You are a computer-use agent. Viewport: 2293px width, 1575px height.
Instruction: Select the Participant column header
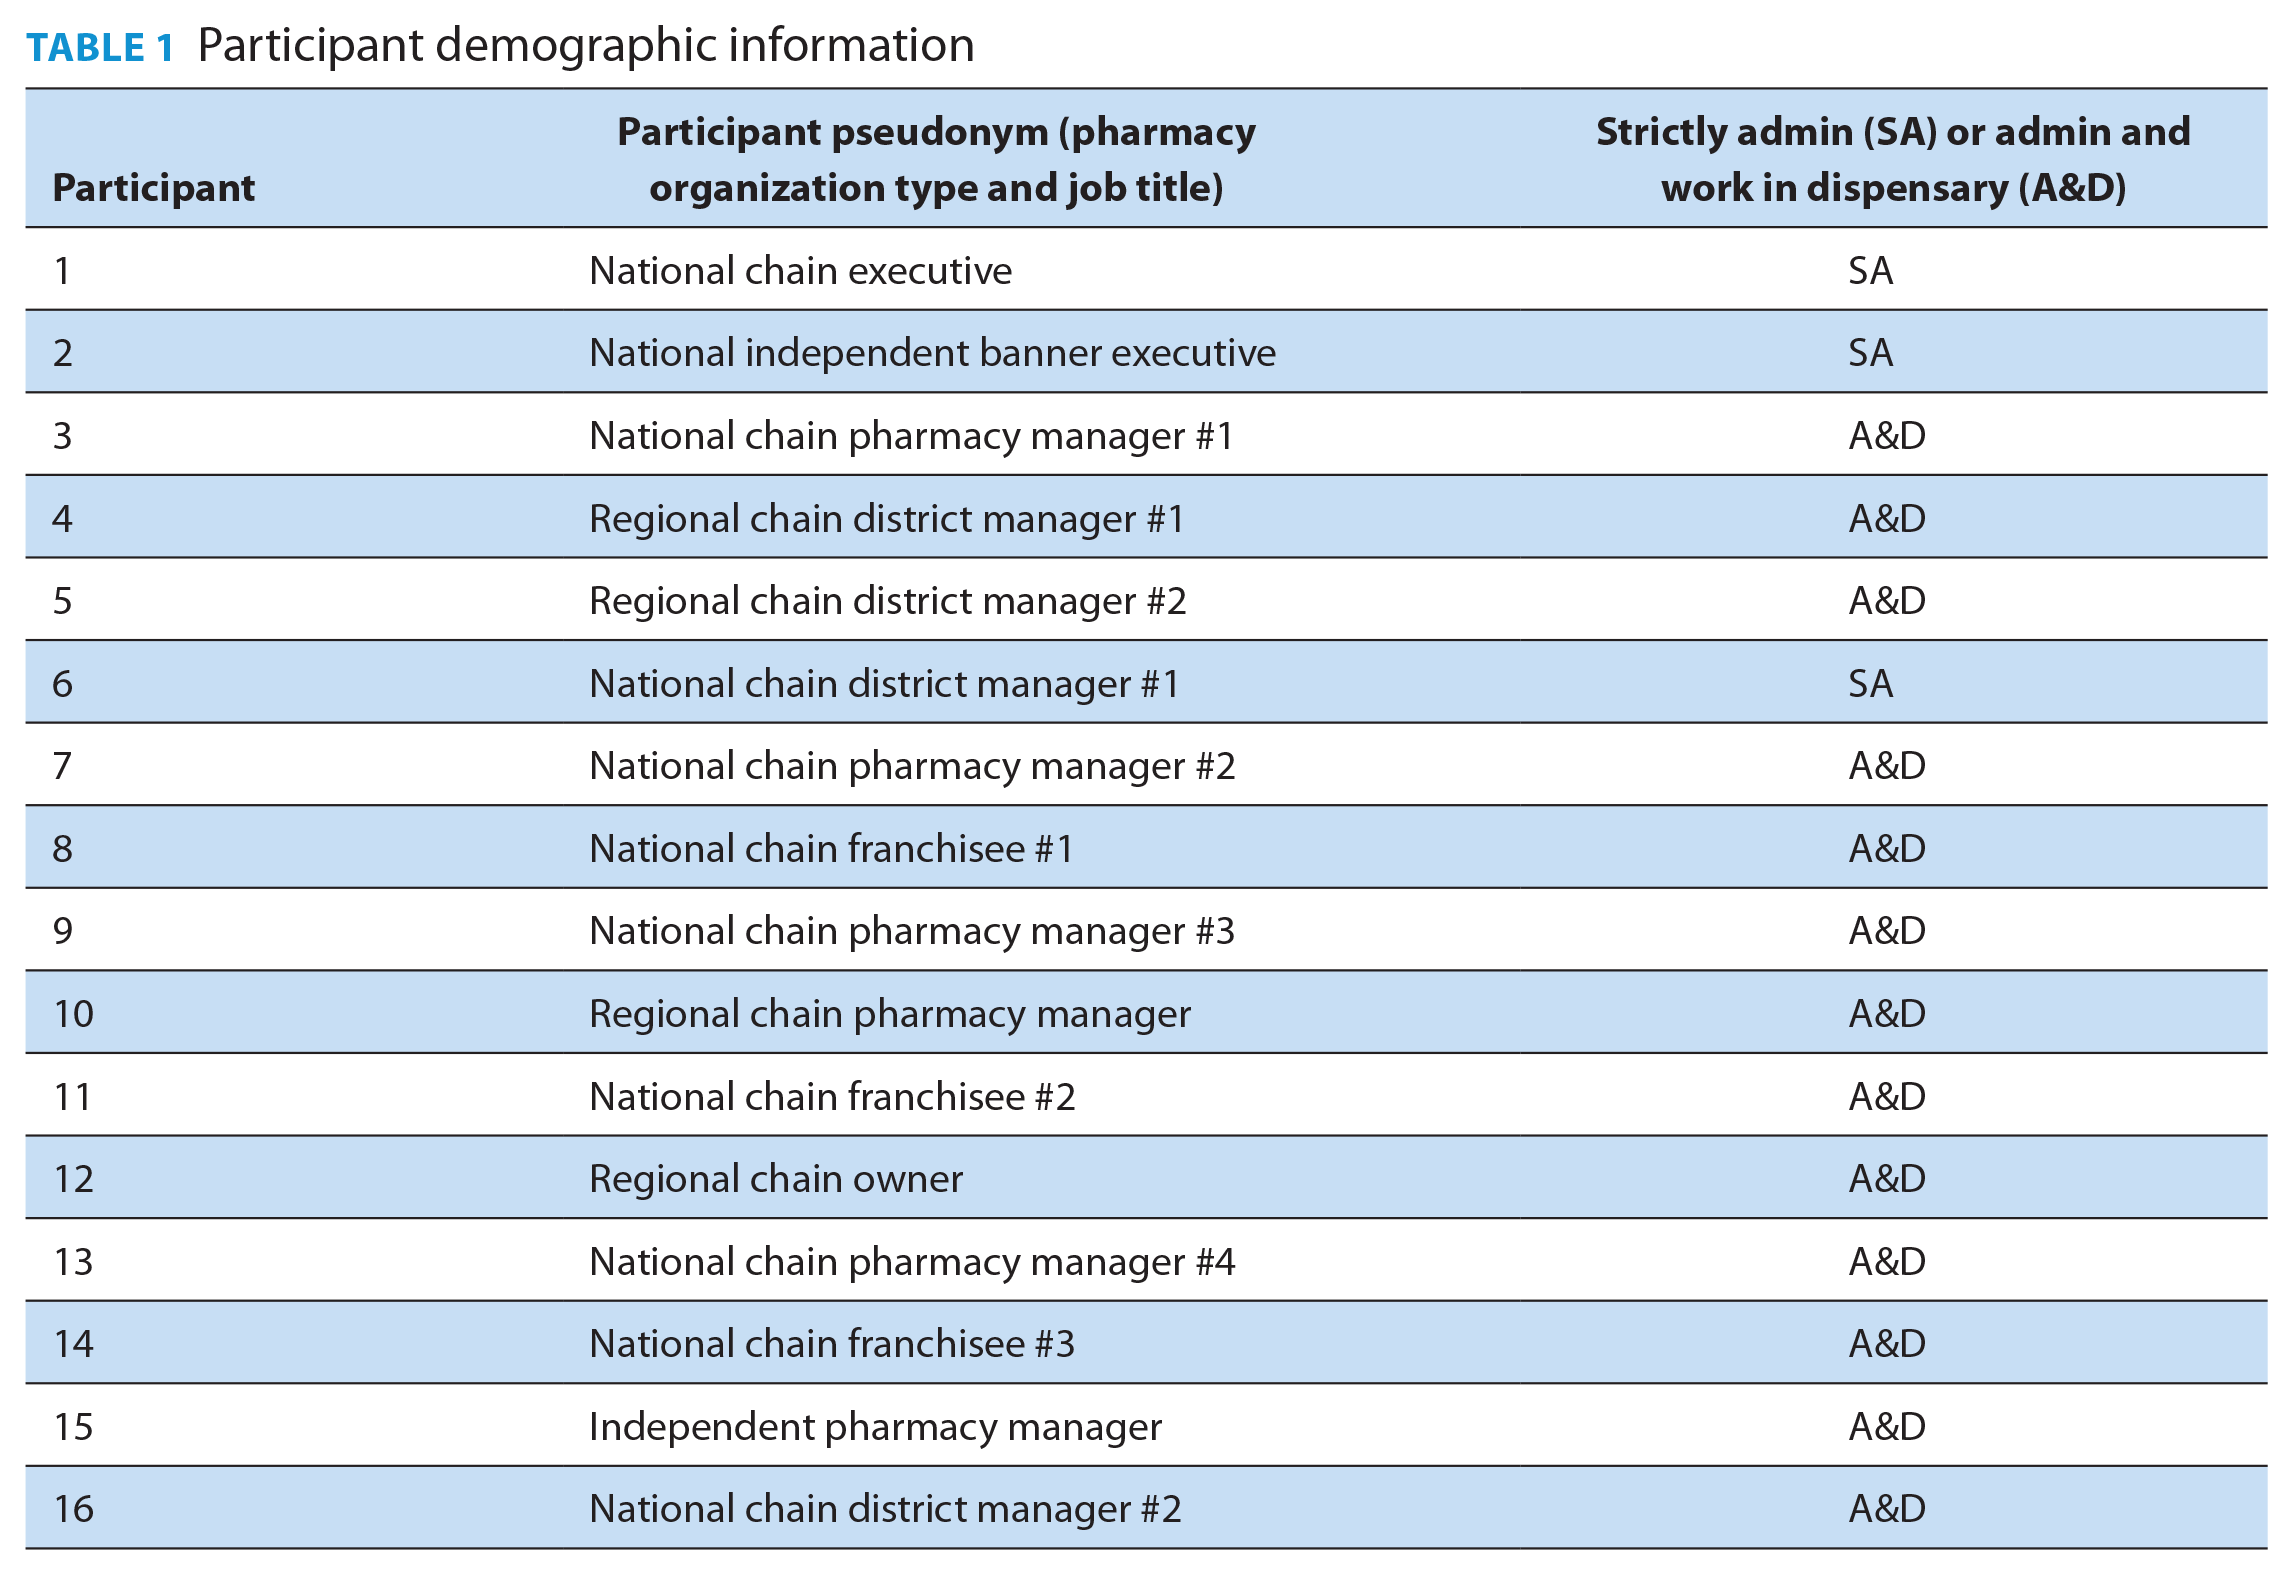[x=154, y=187]
